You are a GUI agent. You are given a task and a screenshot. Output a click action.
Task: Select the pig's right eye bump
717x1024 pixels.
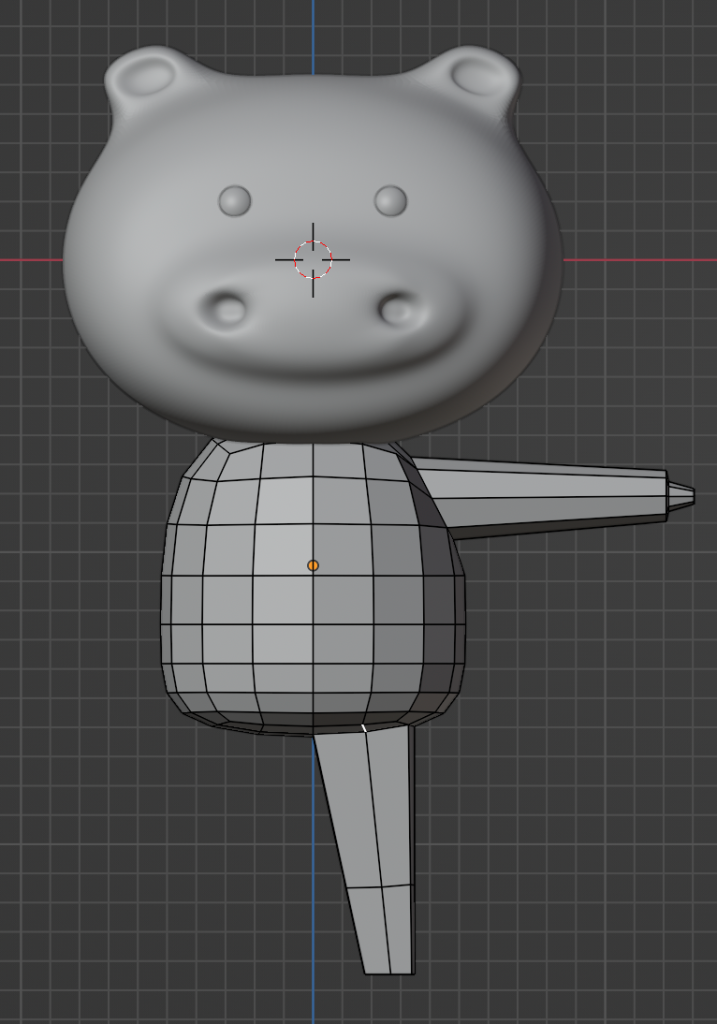[x=391, y=200]
